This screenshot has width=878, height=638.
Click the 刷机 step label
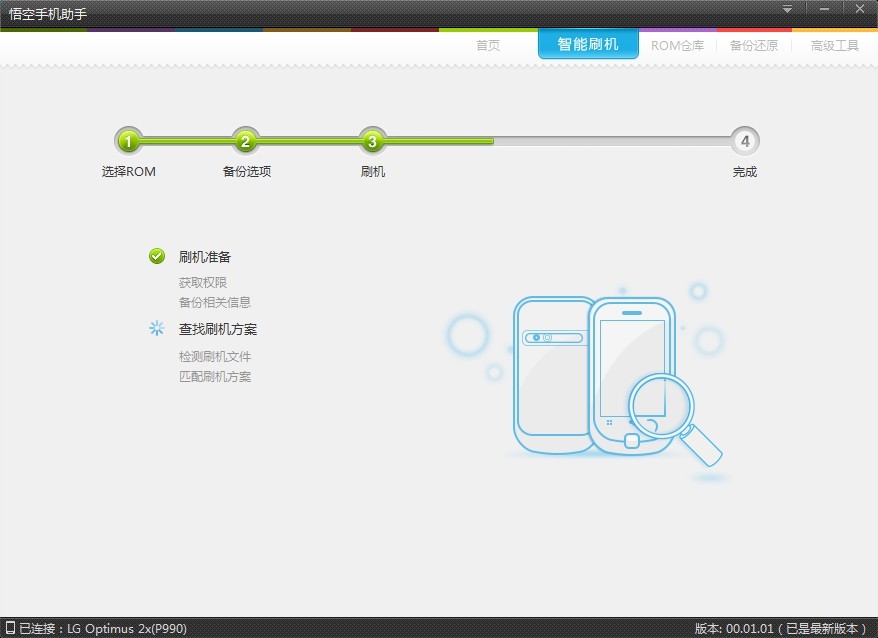(372, 171)
